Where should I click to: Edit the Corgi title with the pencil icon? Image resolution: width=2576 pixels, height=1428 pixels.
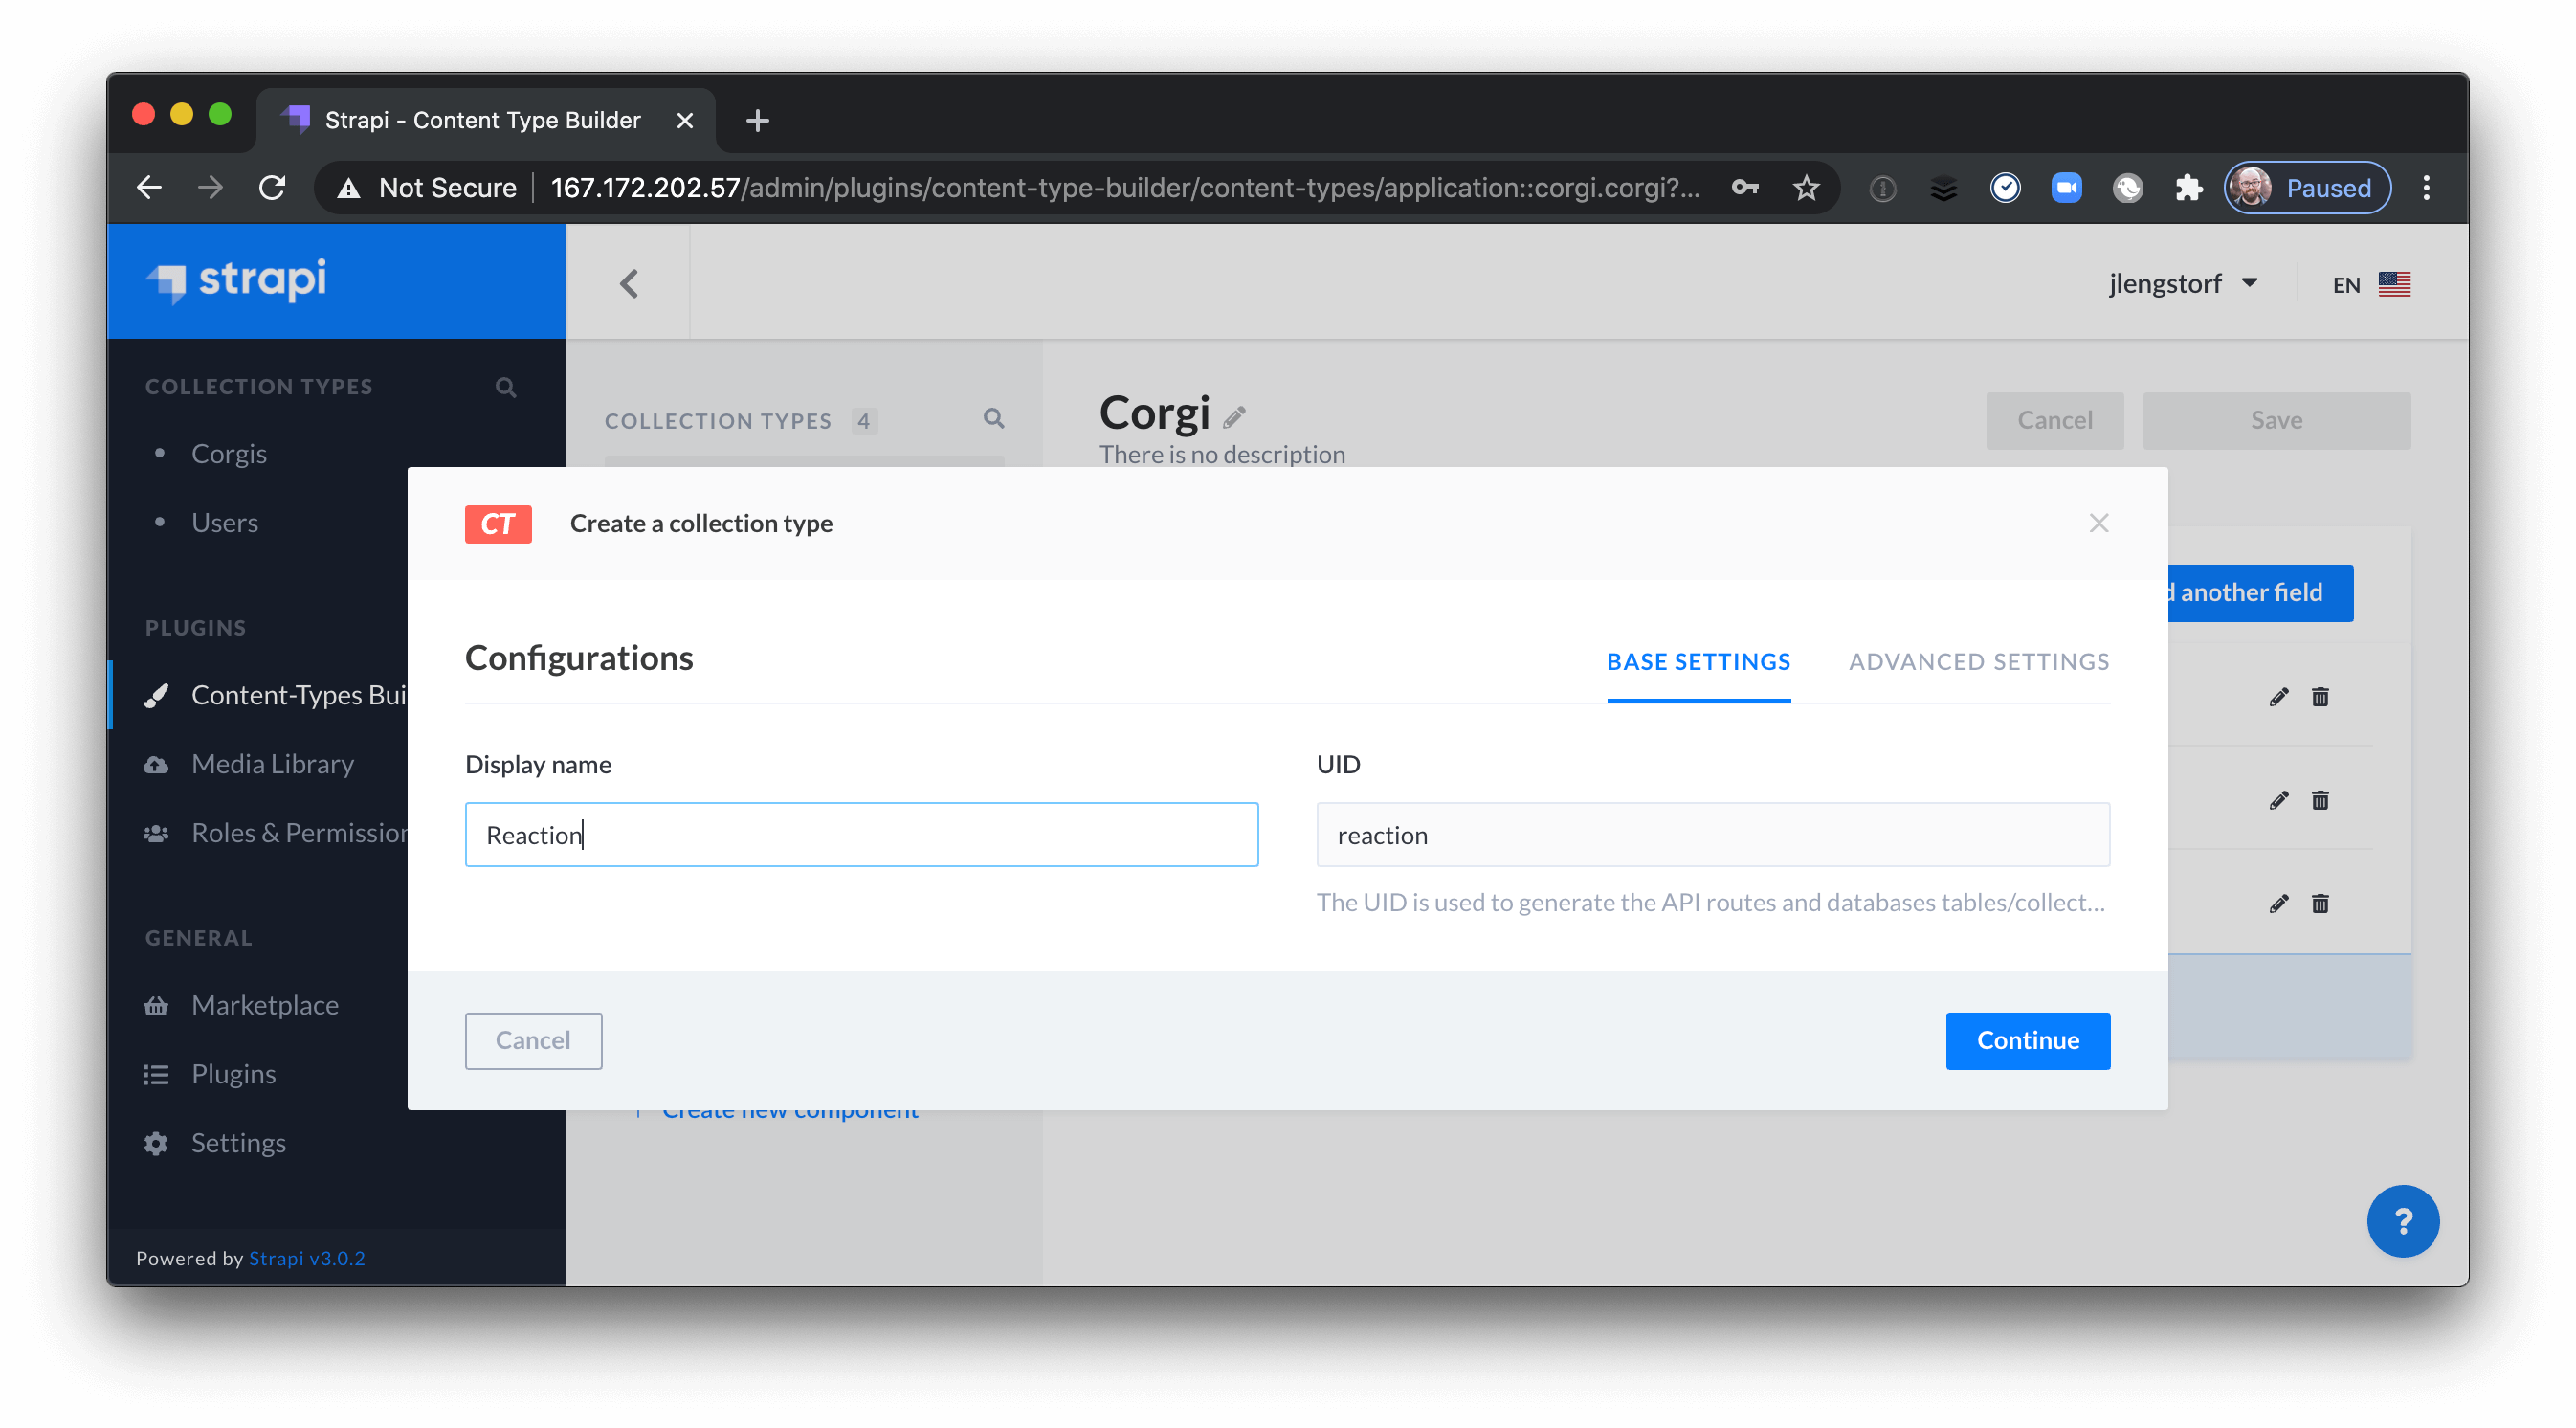click(x=1237, y=414)
